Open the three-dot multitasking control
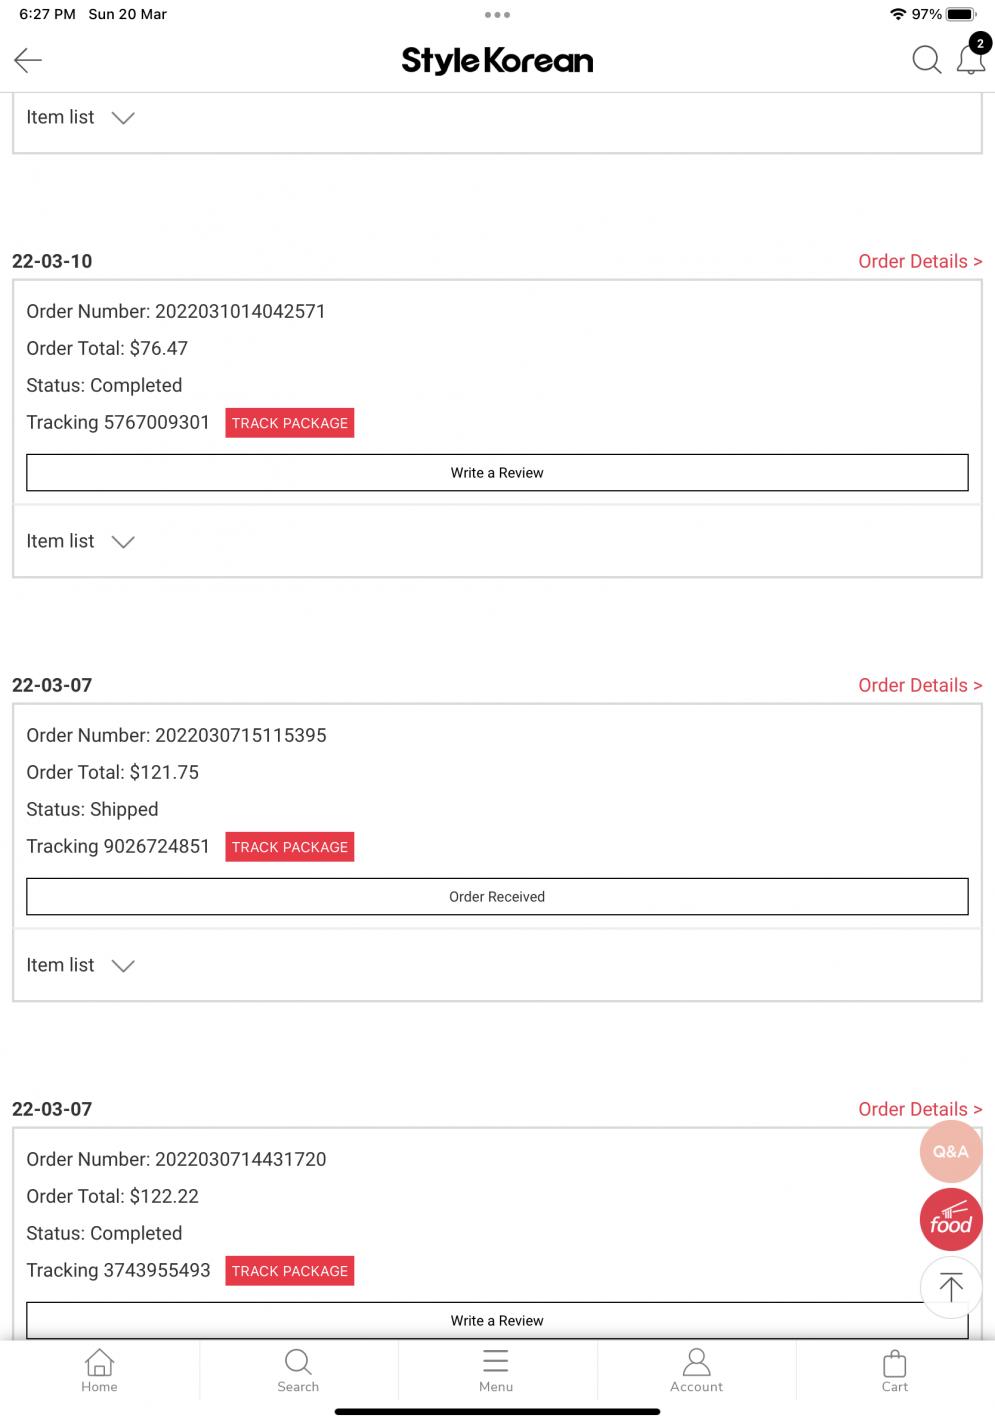Image resolution: width=995 pixels, height=1424 pixels. coord(497,15)
